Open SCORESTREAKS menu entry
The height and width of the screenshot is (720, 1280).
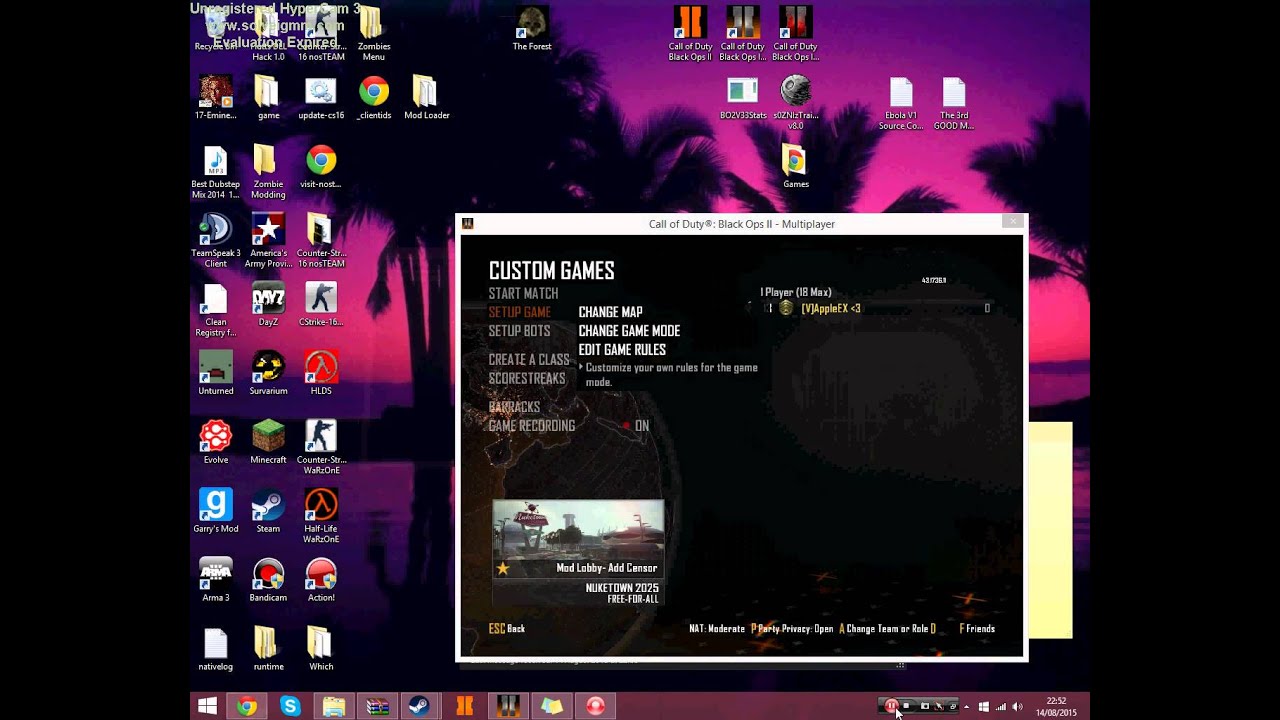pos(526,378)
